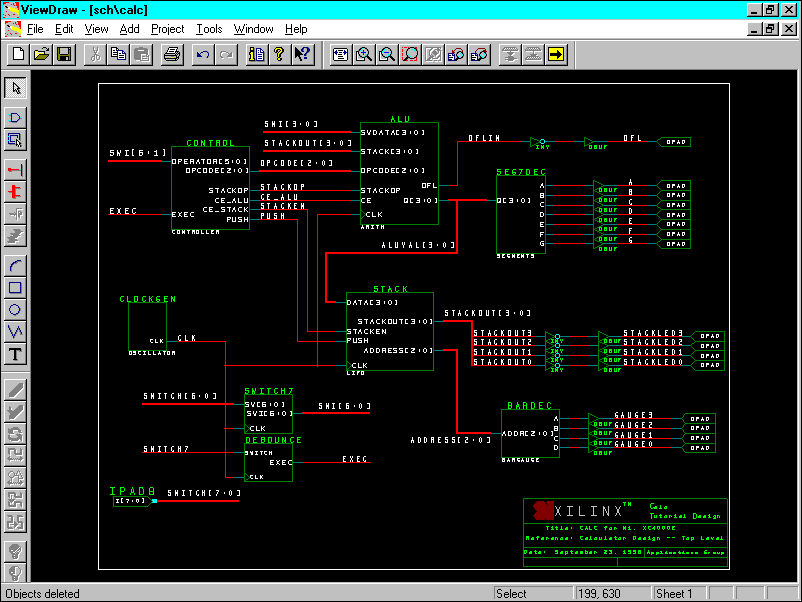
Task: Activate the red net wire tool
Action: pyautogui.click(x=15, y=169)
